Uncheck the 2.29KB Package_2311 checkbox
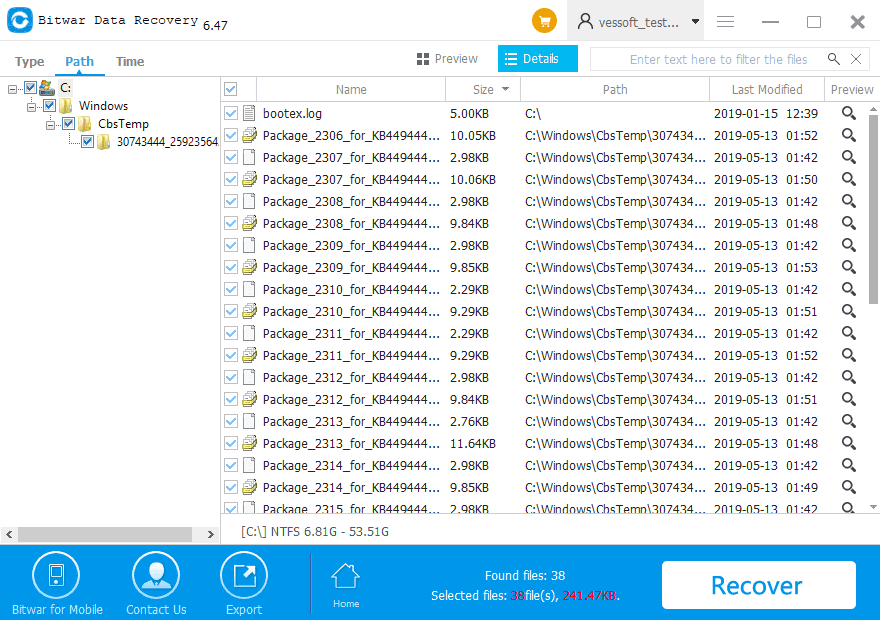Viewport: 880px width, 620px height. 231,333
